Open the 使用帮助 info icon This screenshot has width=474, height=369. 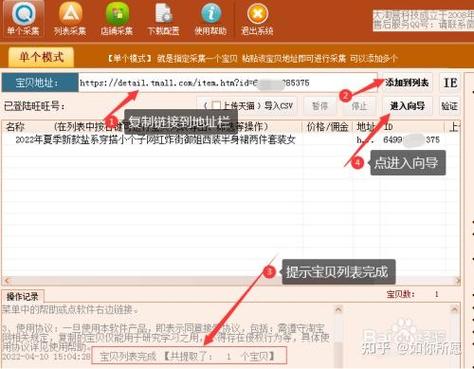pyautogui.click(x=210, y=19)
